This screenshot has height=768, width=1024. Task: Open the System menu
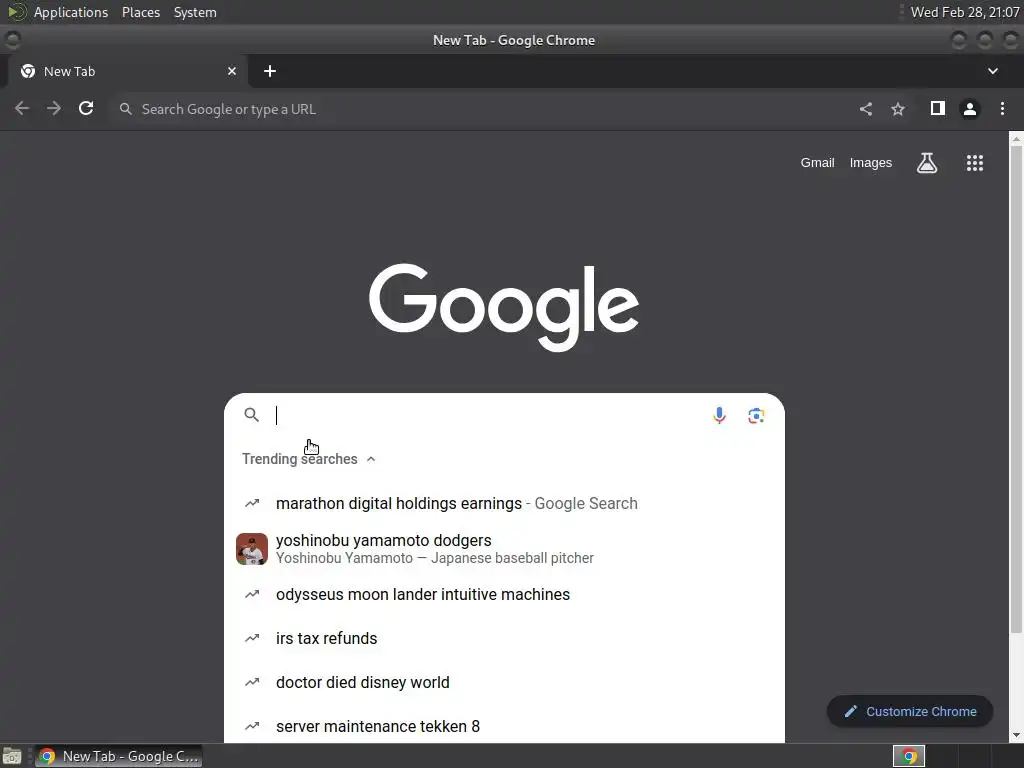click(x=195, y=12)
